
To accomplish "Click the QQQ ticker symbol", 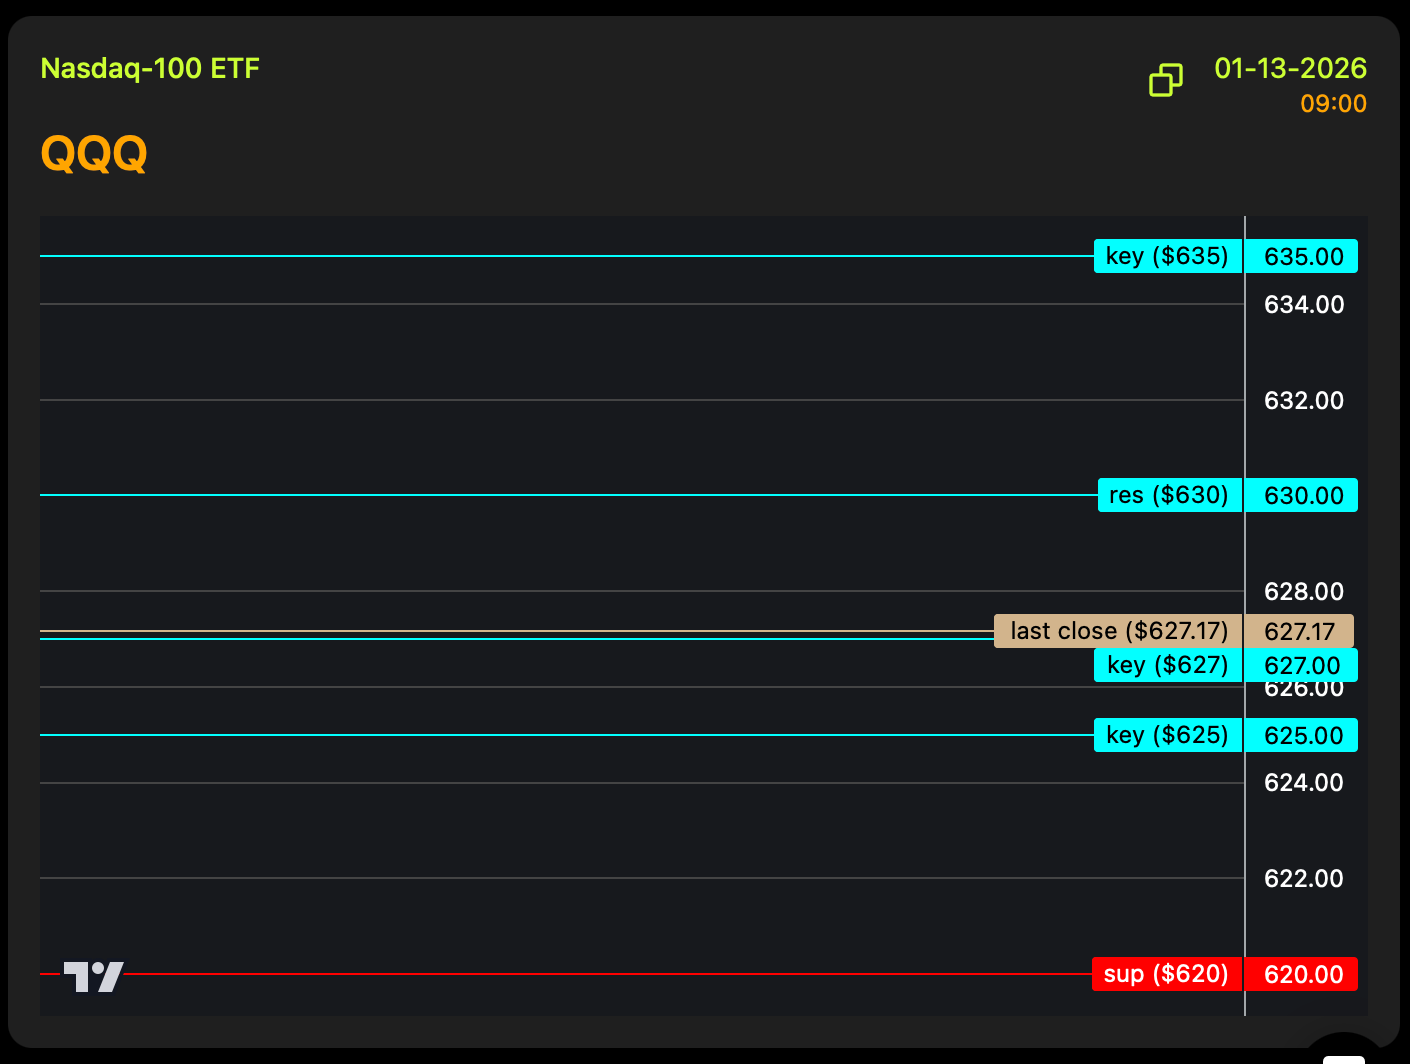I will (94, 154).
